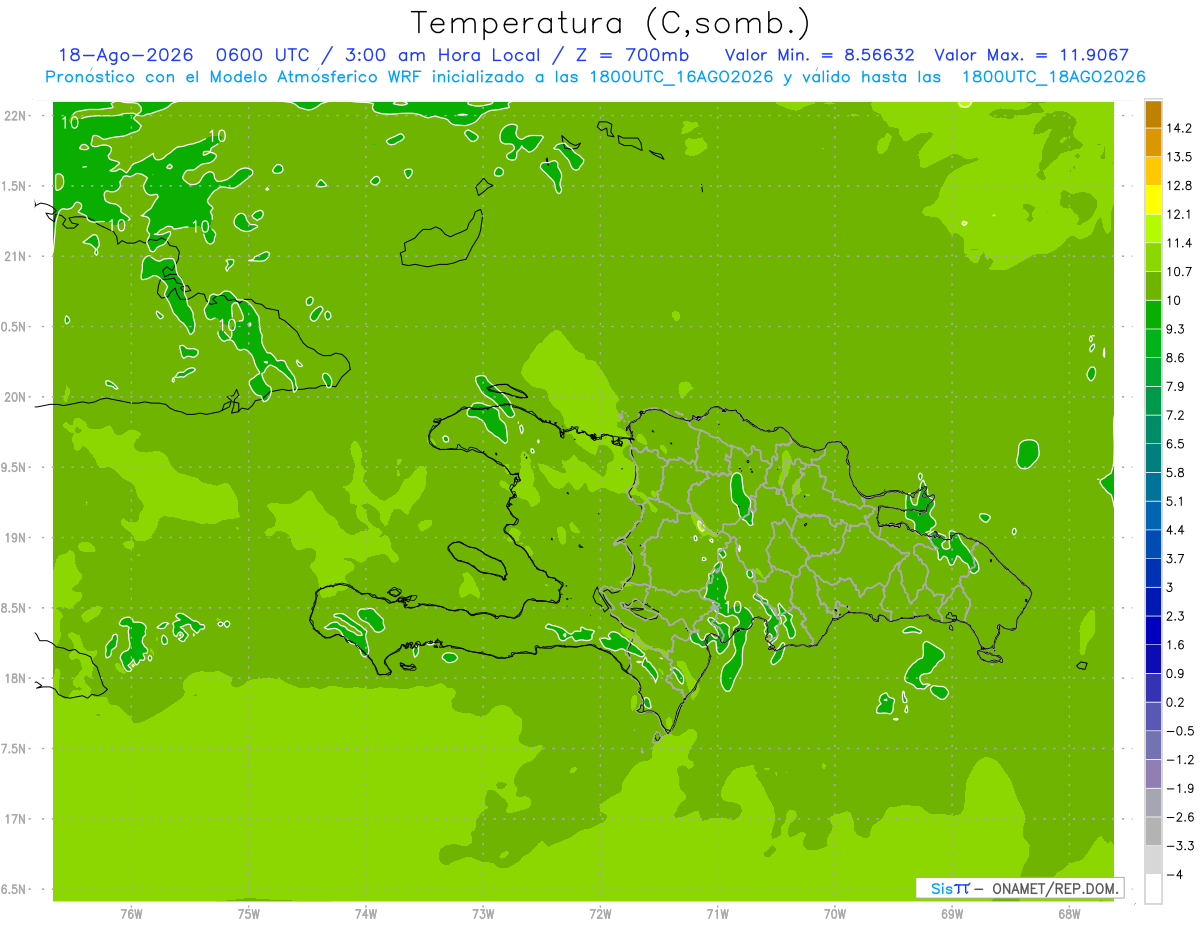The width and height of the screenshot is (1200, 927).
Task: Click latitude label "22N"
Action: coord(15,116)
